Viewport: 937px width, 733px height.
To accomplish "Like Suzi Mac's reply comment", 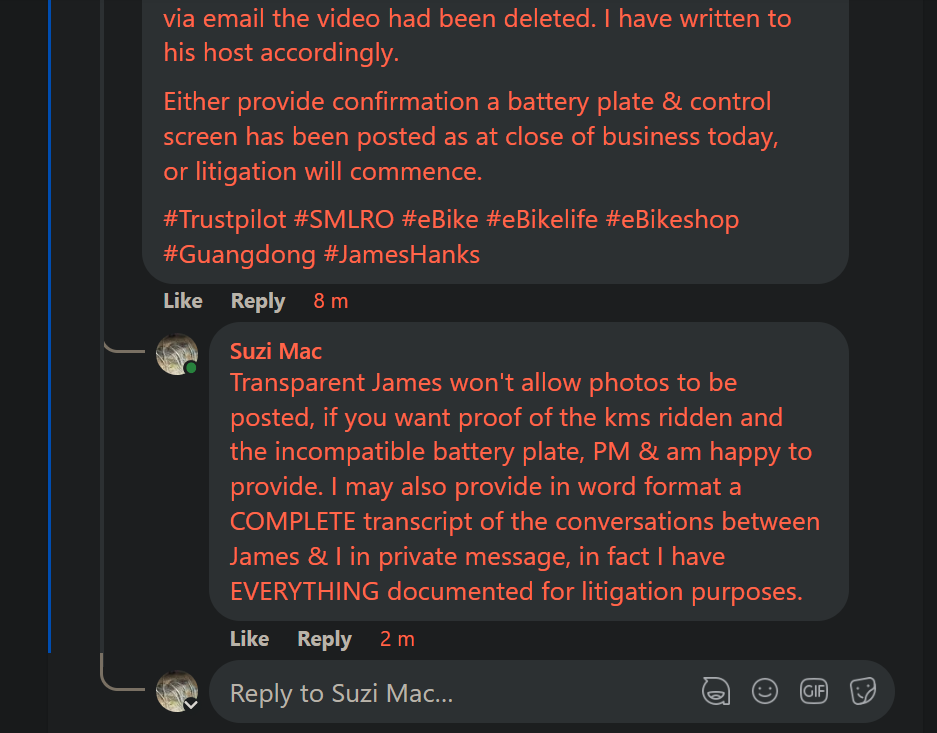I will tap(249, 639).
